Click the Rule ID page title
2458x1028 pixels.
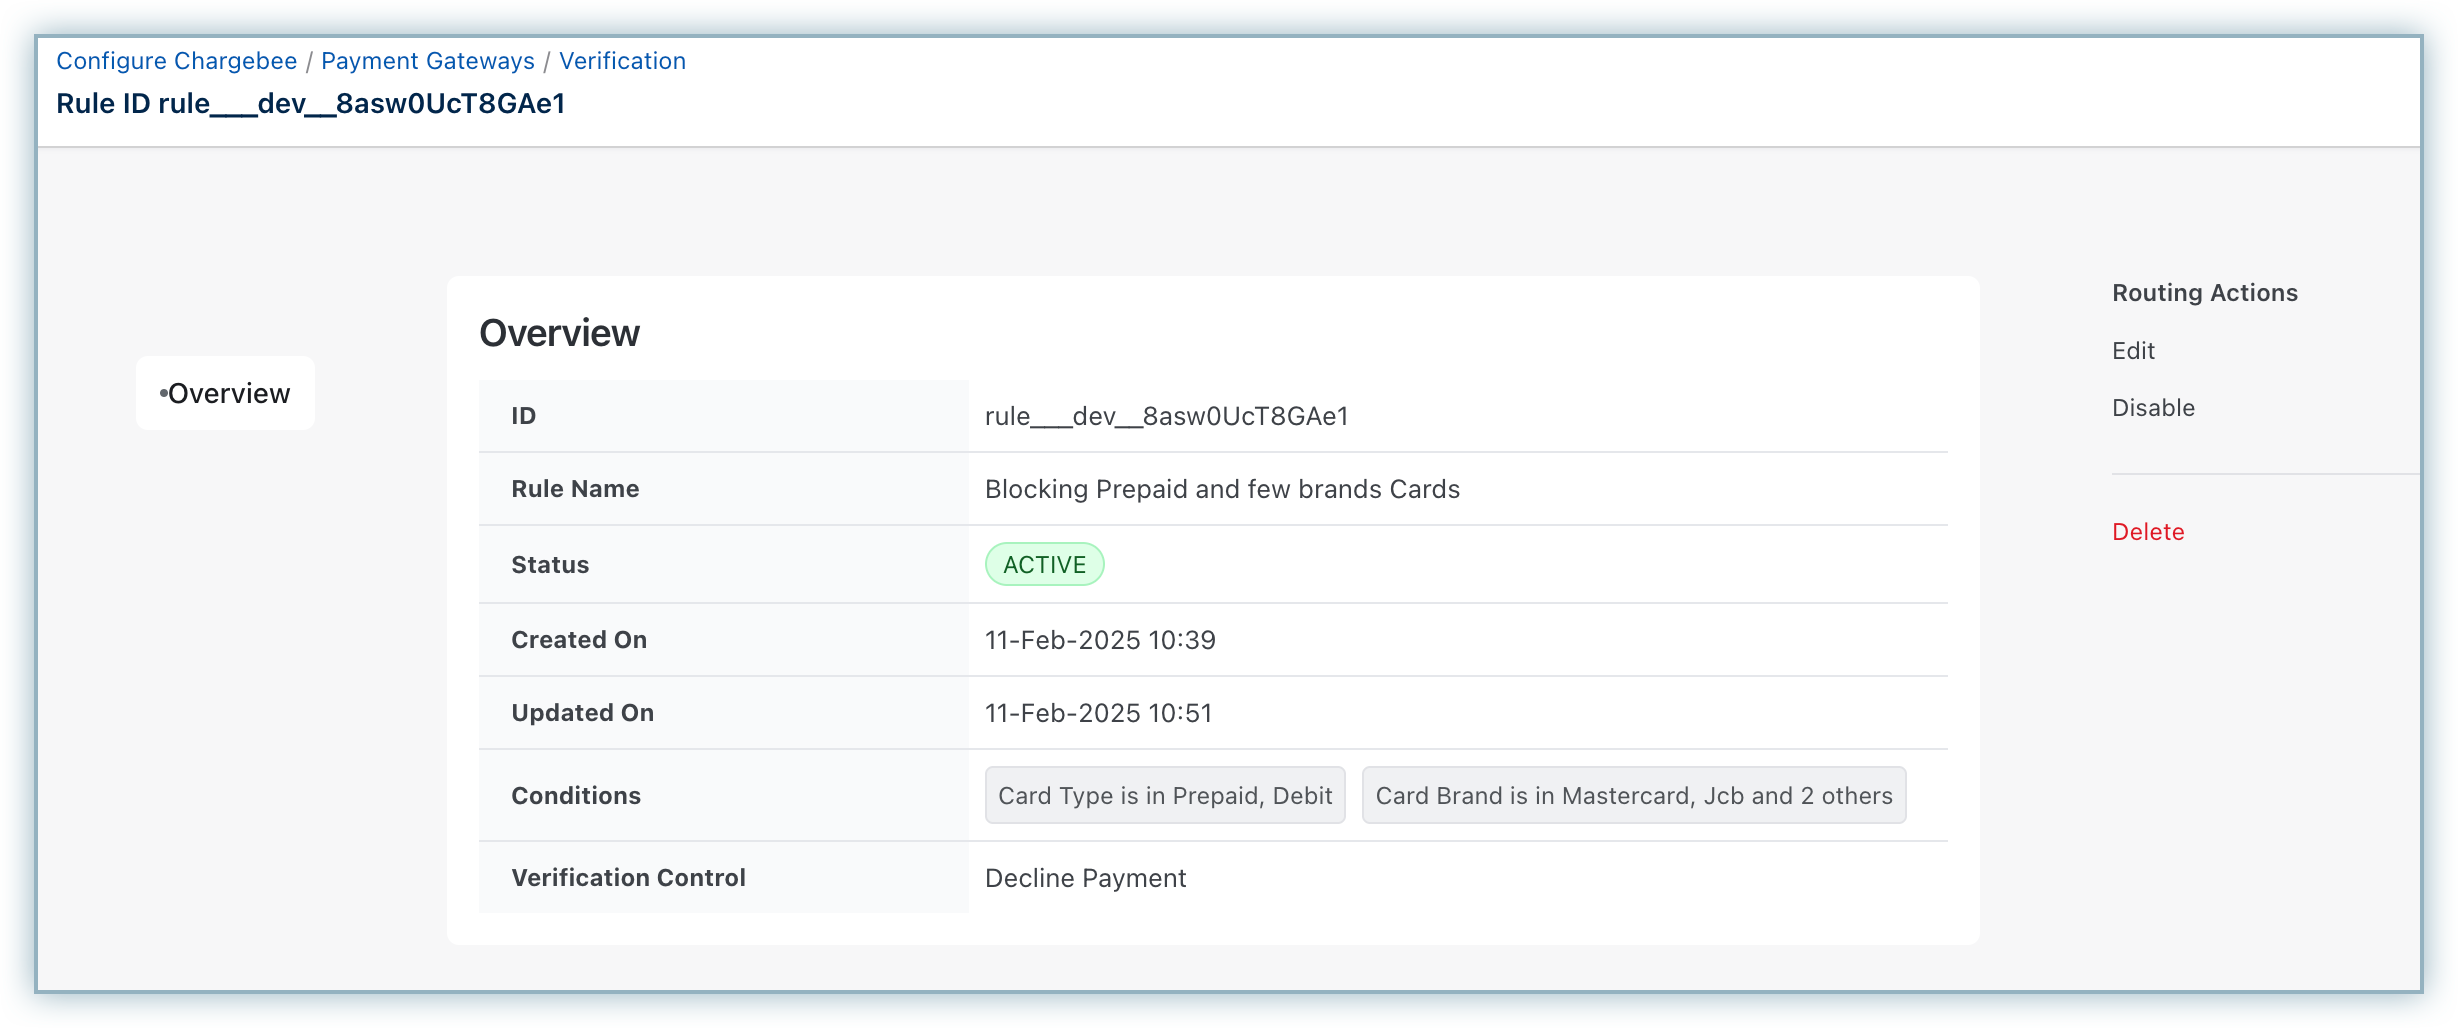click(x=310, y=104)
